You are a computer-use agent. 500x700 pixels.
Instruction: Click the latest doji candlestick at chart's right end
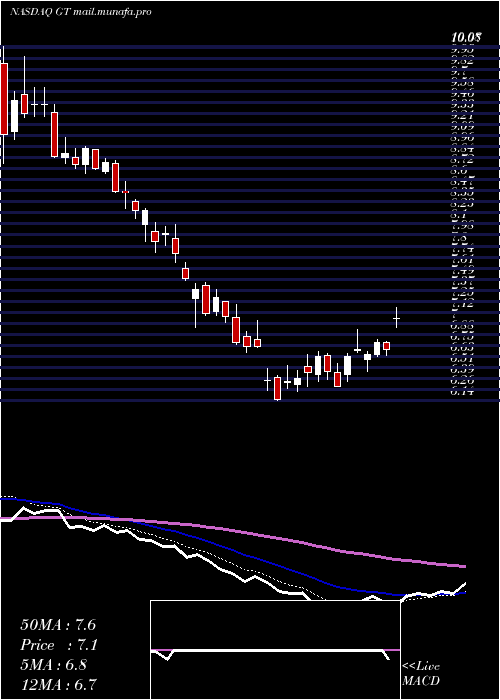click(396, 318)
